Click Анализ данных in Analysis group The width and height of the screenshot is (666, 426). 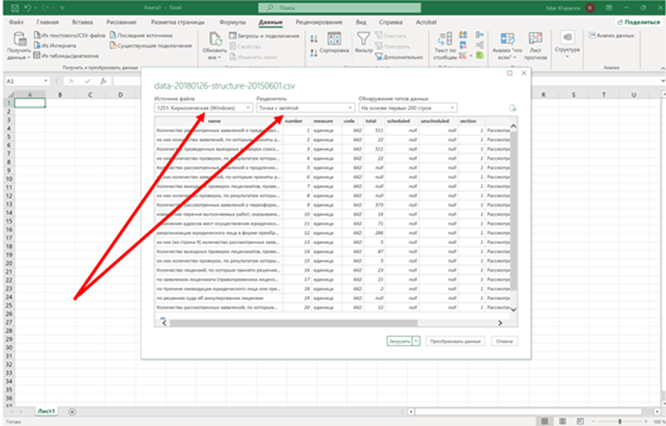point(611,36)
